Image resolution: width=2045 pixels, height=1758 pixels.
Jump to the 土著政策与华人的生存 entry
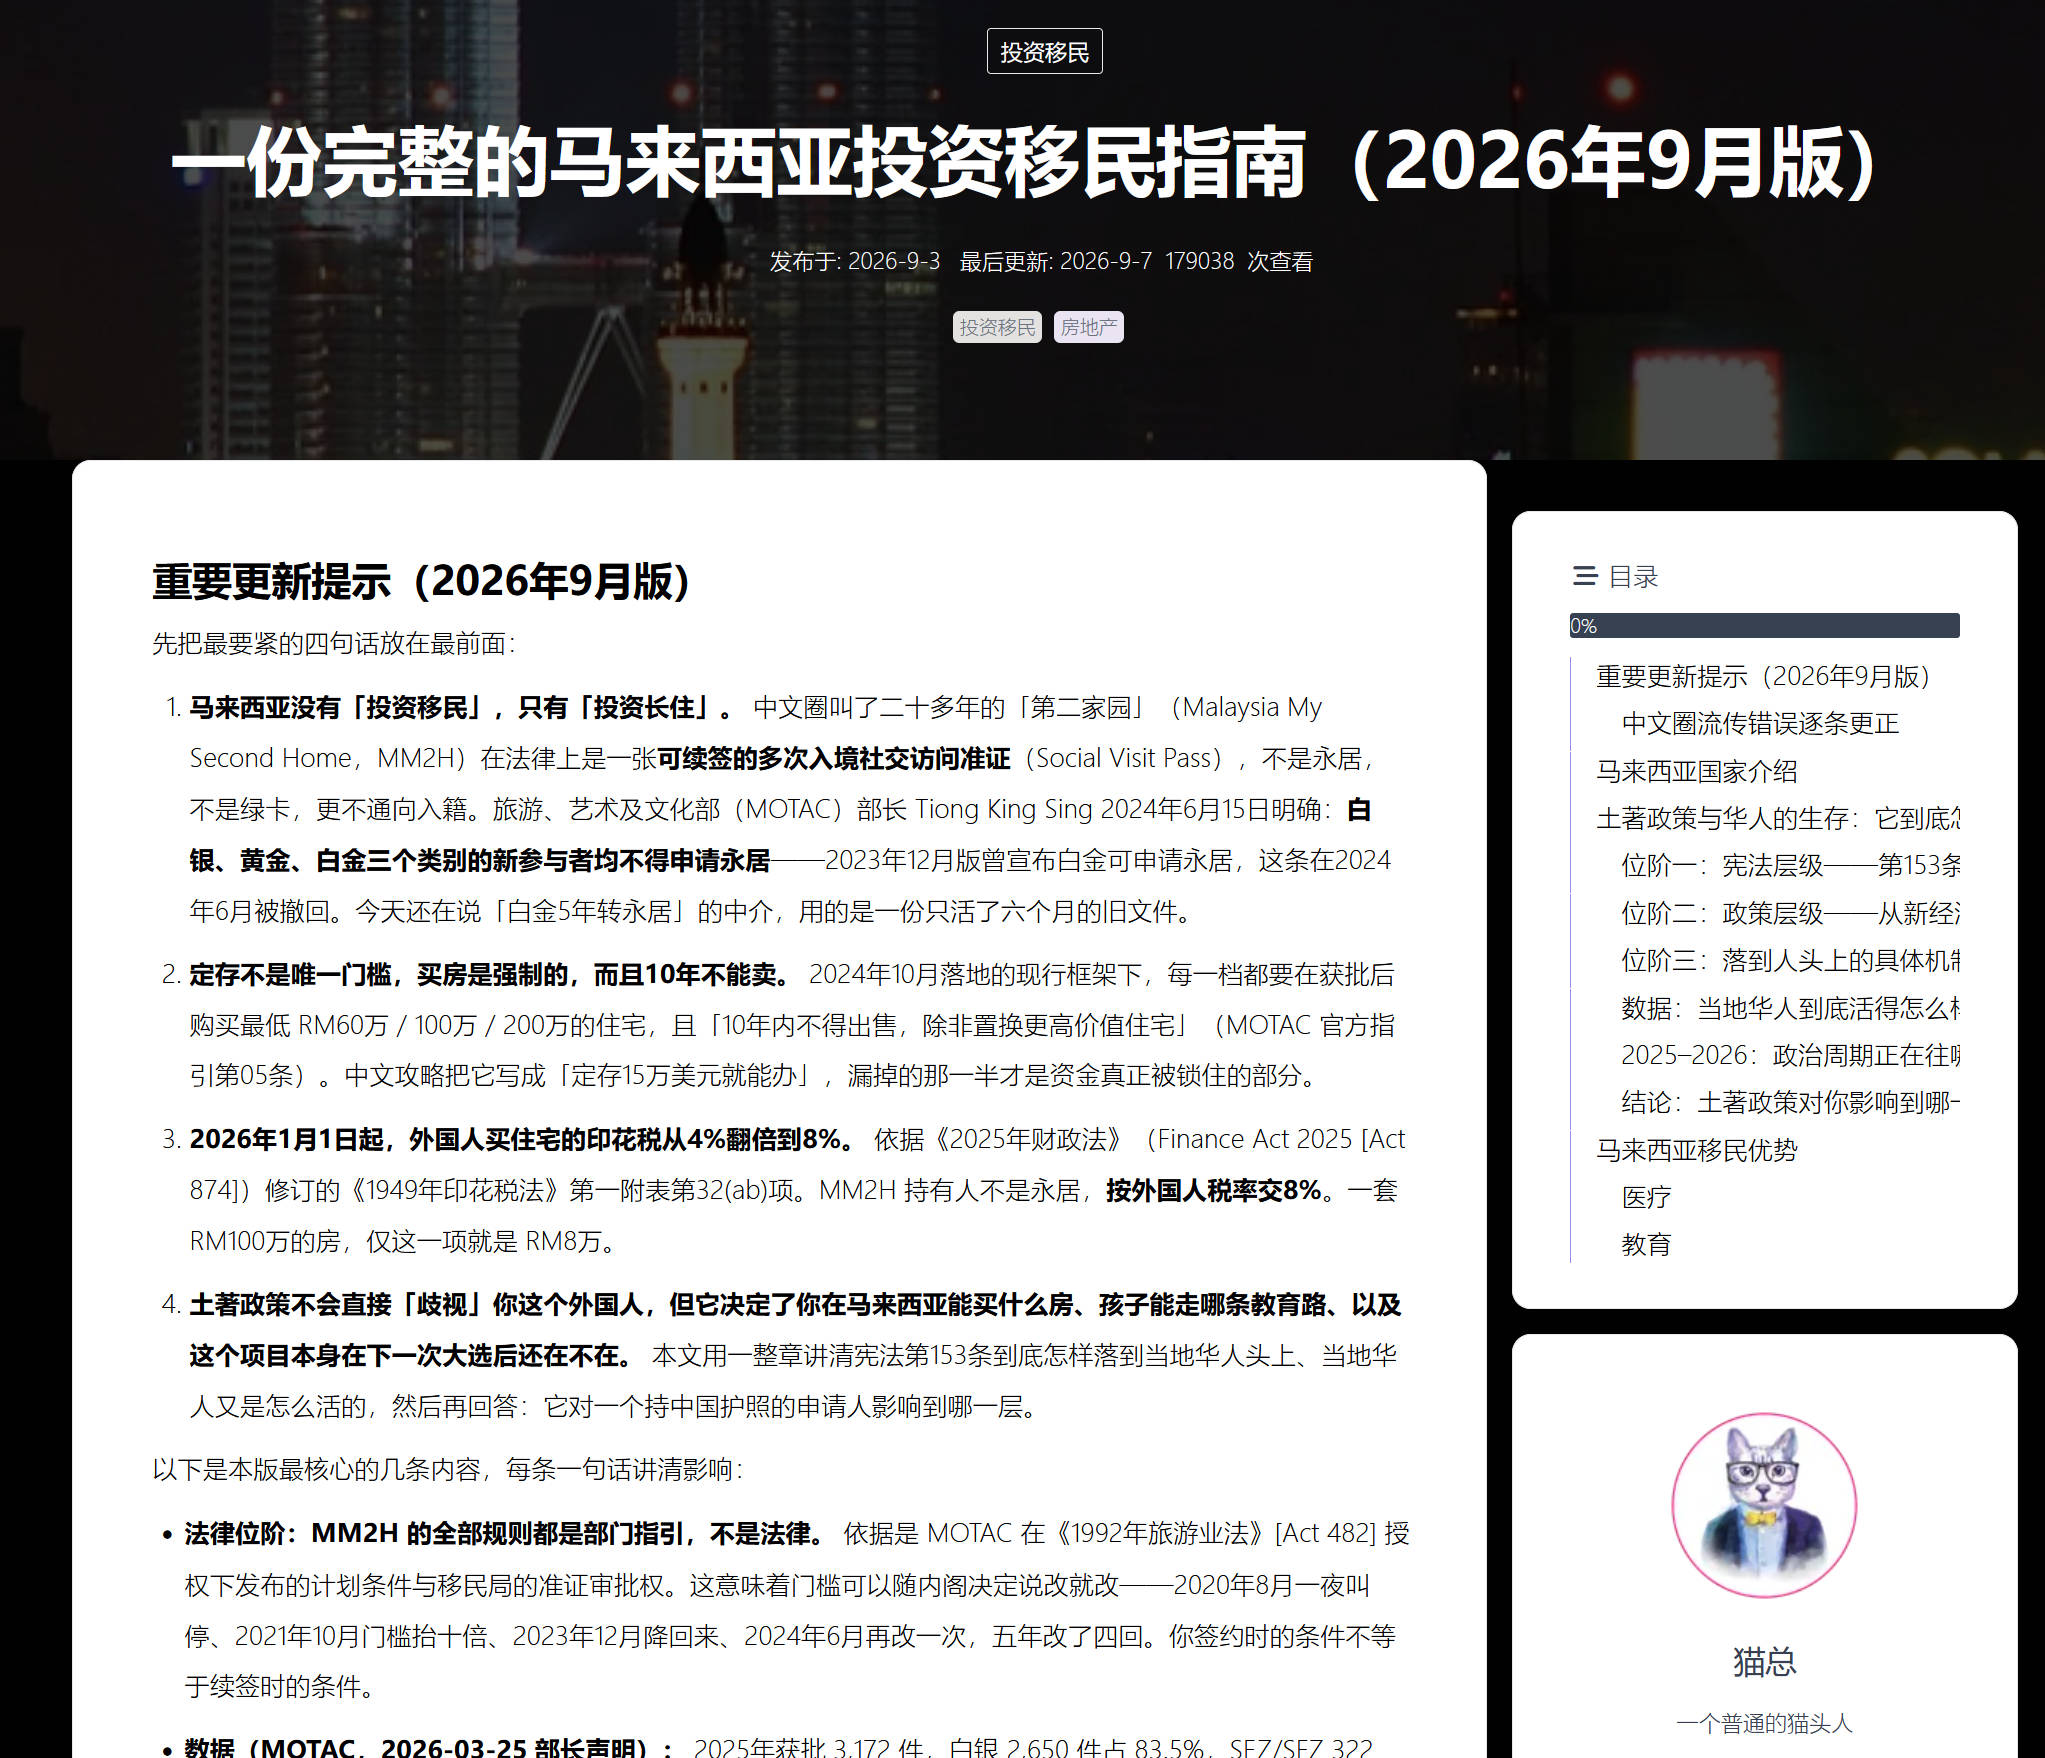tap(1778, 819)
